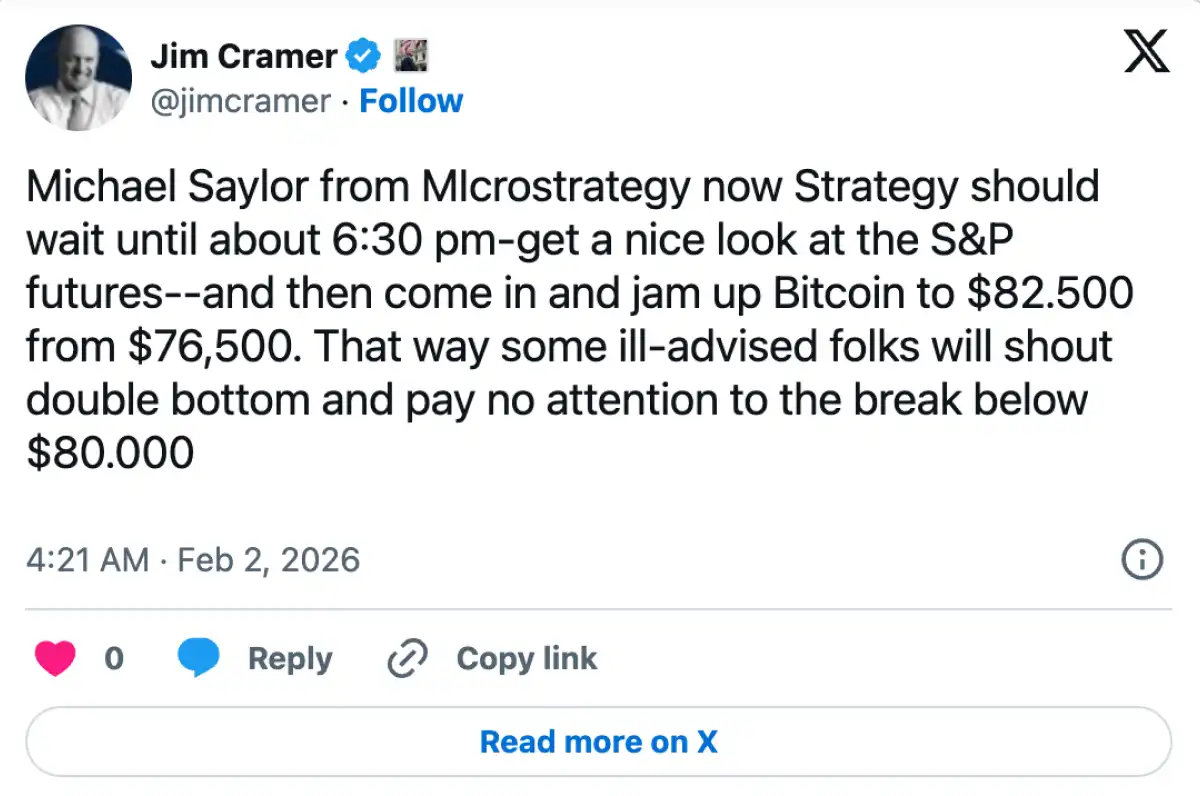Click the blue reply speech bubble icon

[x=199, y=659]
